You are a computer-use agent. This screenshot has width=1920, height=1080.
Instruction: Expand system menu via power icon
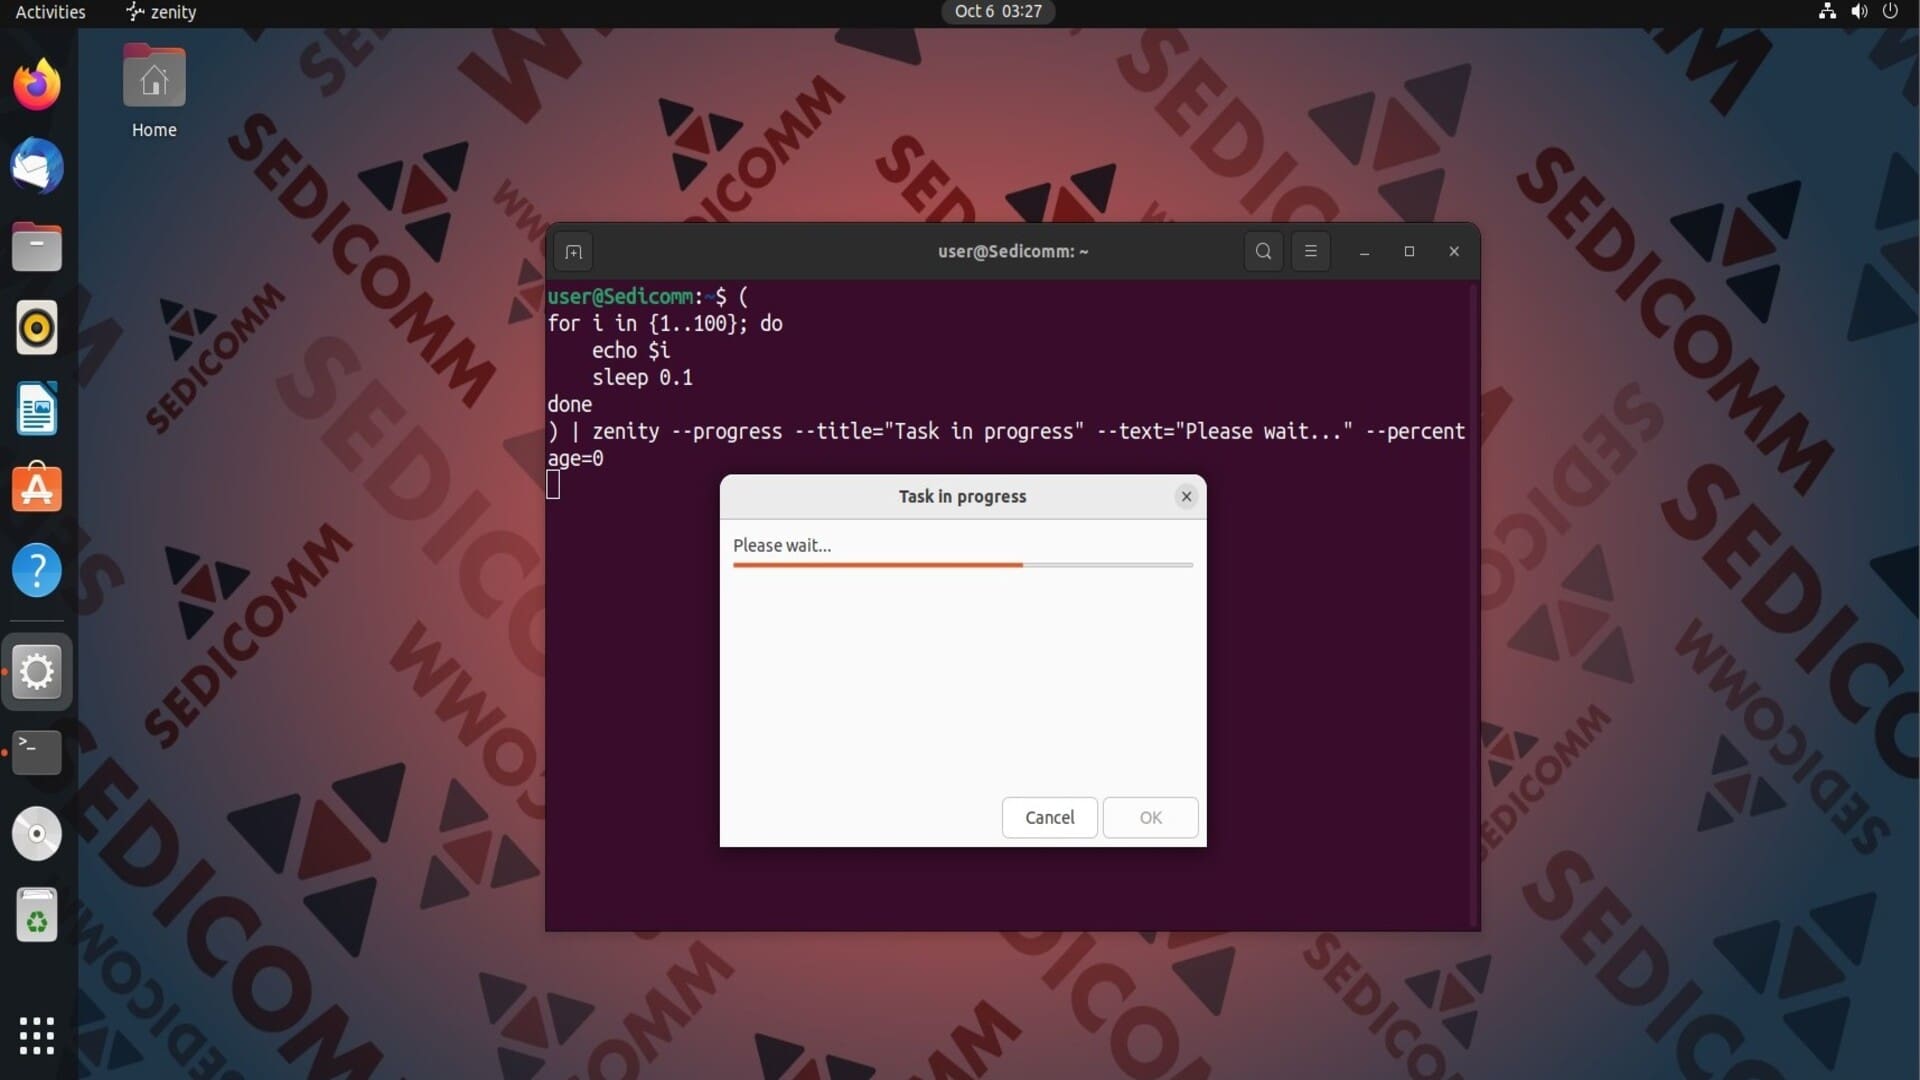tap(1889, 12)
